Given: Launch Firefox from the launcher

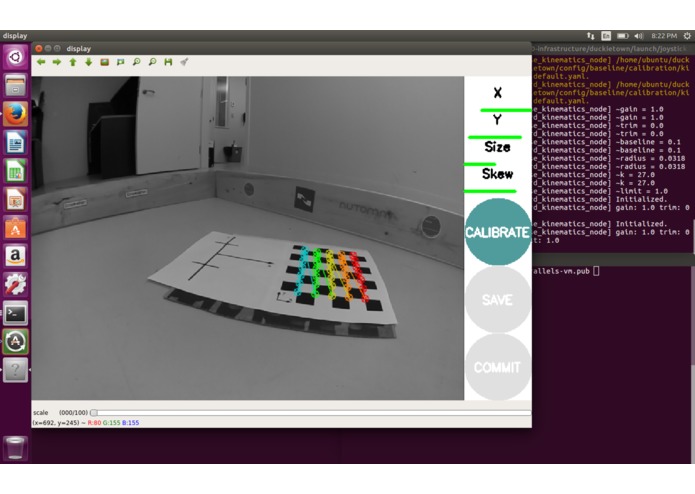Looking at the screenshot, I should click(x=16, y=114).
